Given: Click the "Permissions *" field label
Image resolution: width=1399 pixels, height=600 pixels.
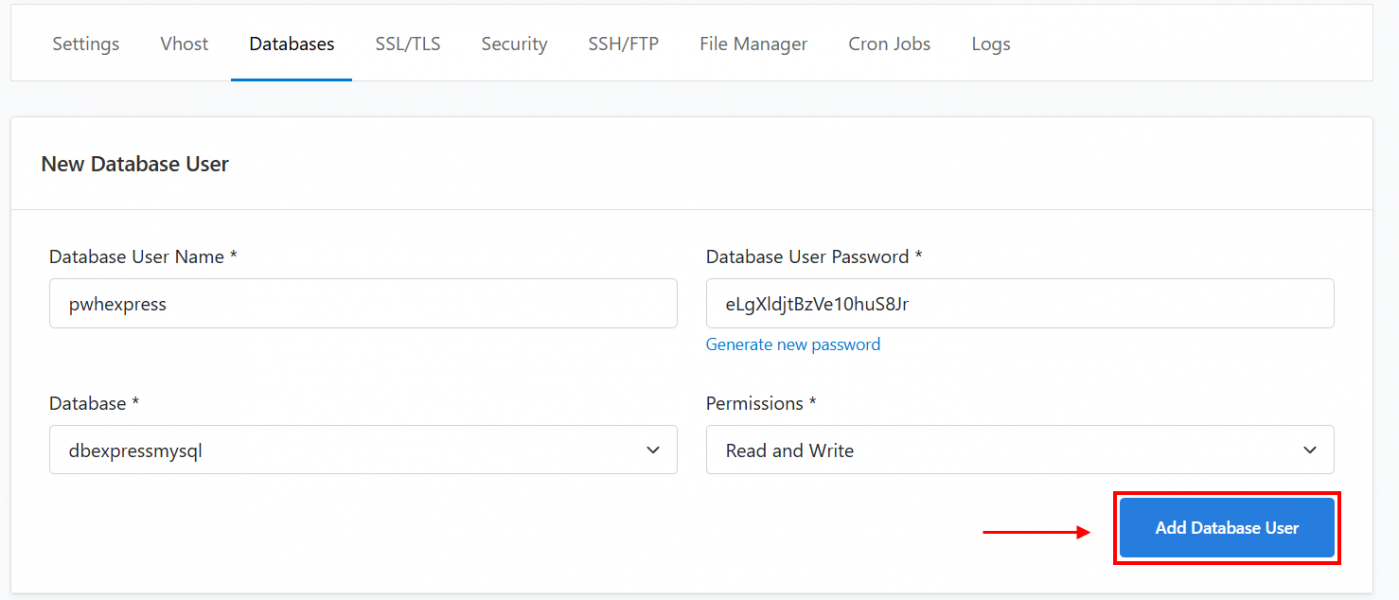Looking at the screenshot, I should [761, 404].
